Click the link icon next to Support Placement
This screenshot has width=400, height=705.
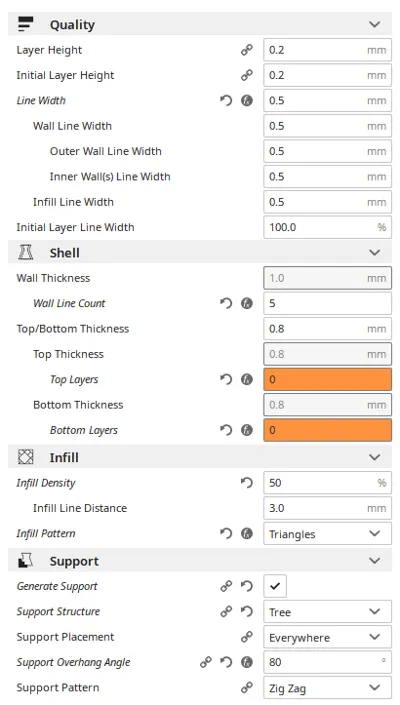pos(247,637)
